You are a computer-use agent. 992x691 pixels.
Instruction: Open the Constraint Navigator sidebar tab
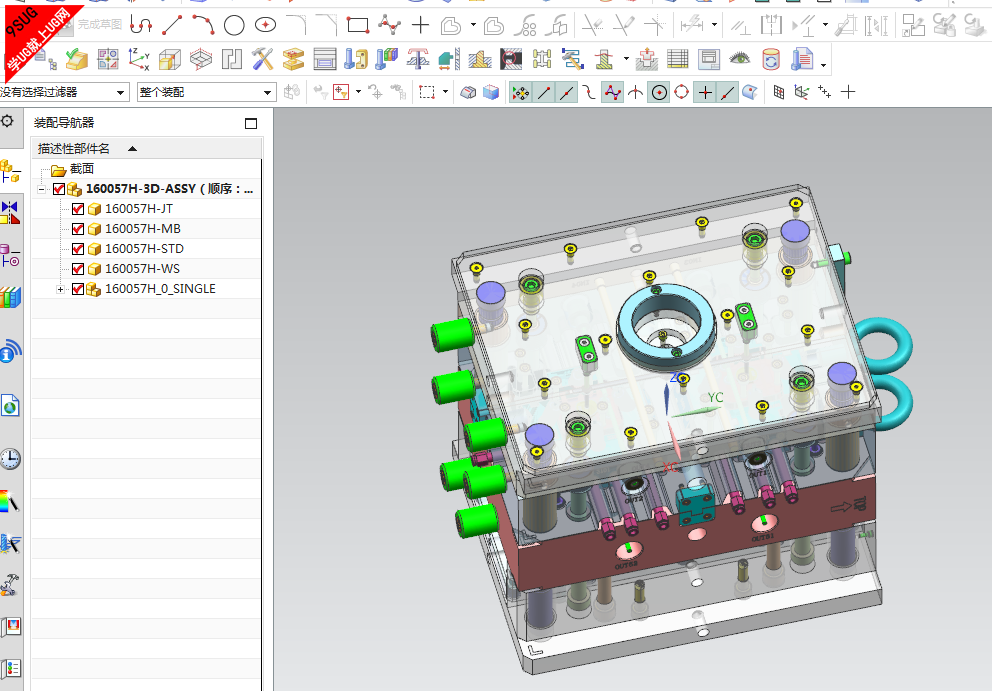click(10, 213)
